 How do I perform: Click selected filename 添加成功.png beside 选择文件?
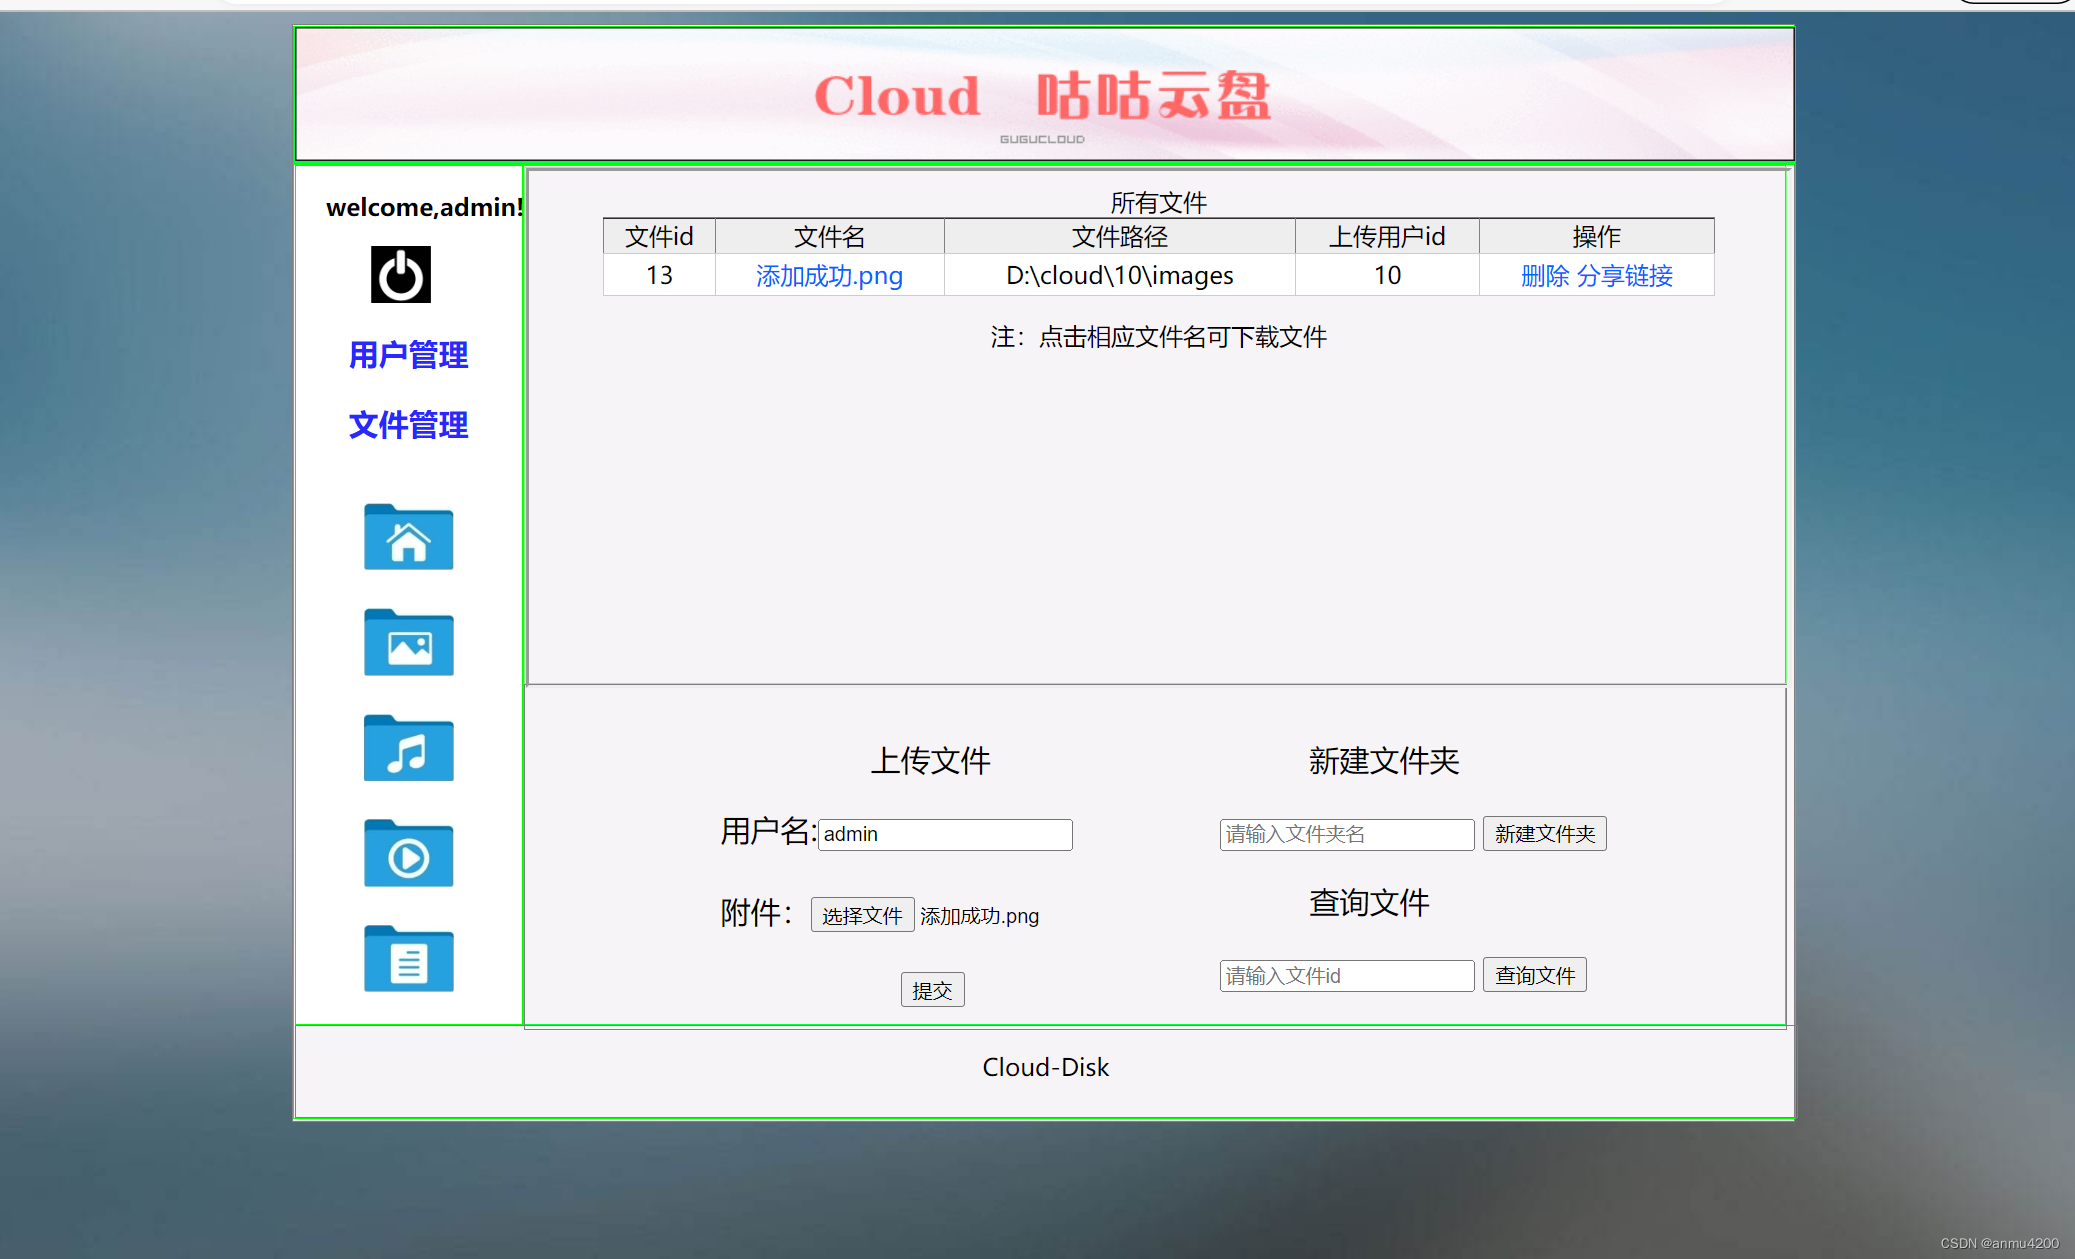pyautogui.click(x=979, y=916)
